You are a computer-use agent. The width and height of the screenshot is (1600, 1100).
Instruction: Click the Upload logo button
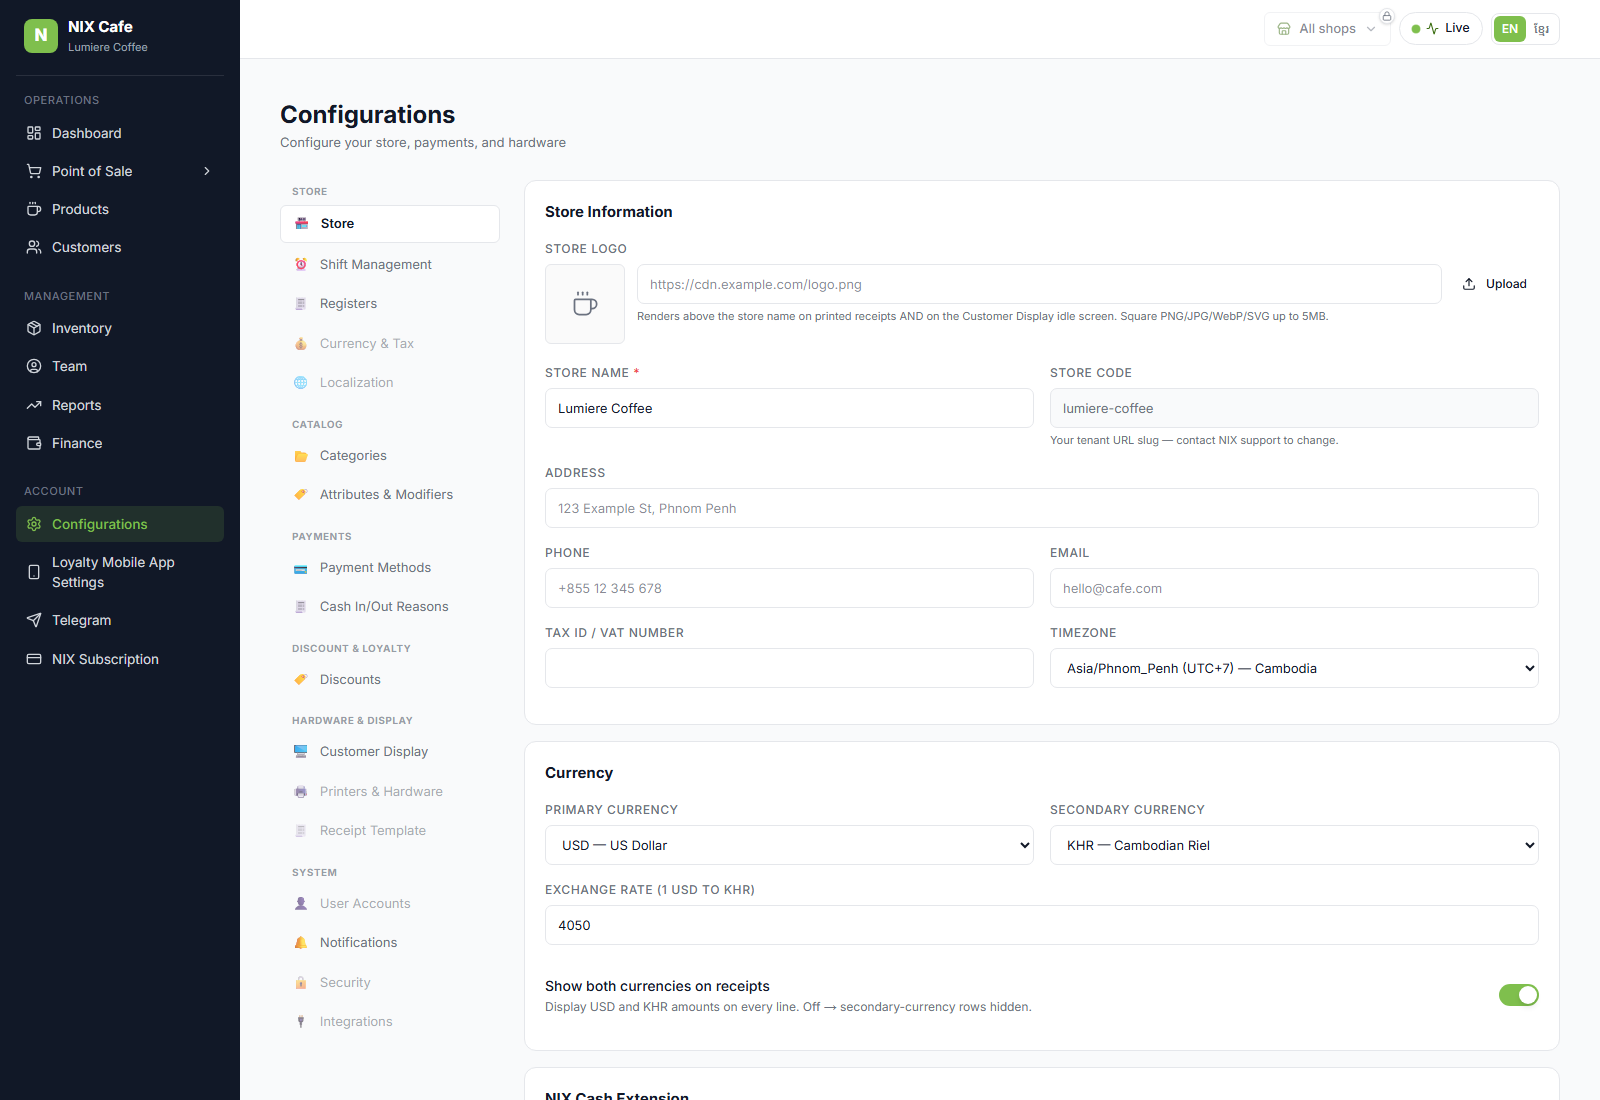point(1494,284)
